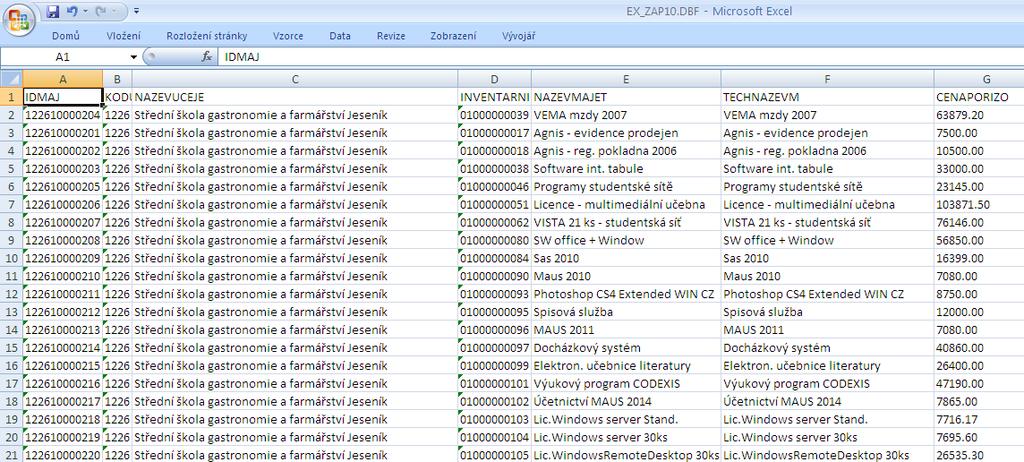Select column A header
Viewport: 1024px width, 462px height.
point(63,79)
